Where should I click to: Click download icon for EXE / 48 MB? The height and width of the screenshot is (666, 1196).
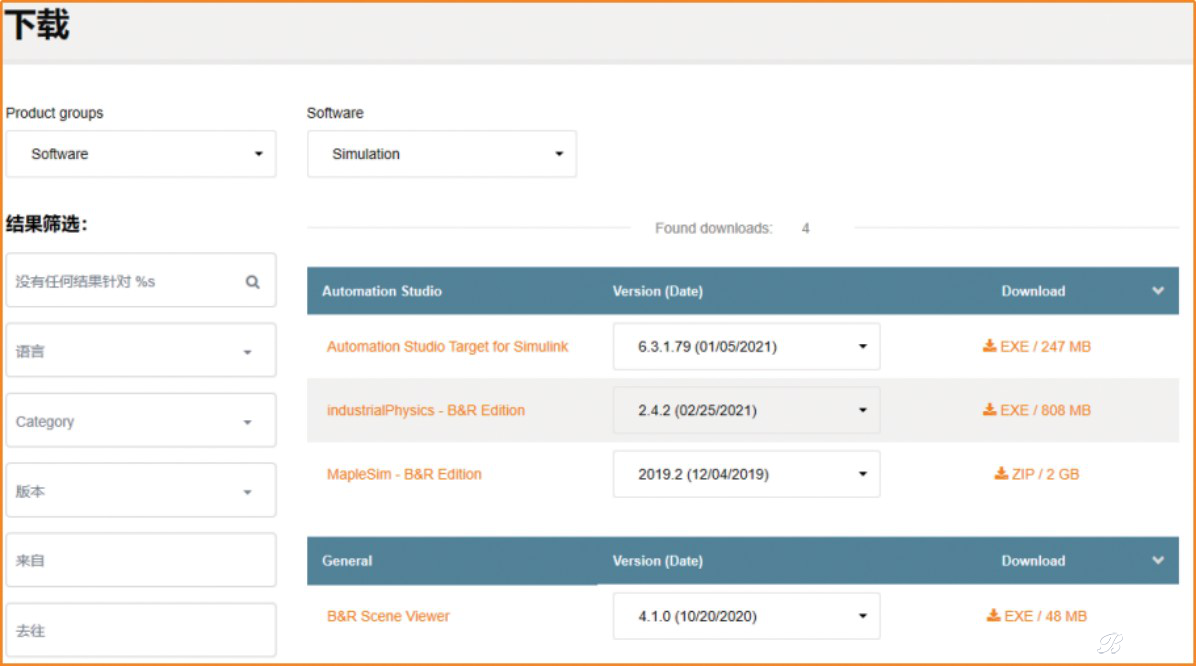tap(993, 615)
